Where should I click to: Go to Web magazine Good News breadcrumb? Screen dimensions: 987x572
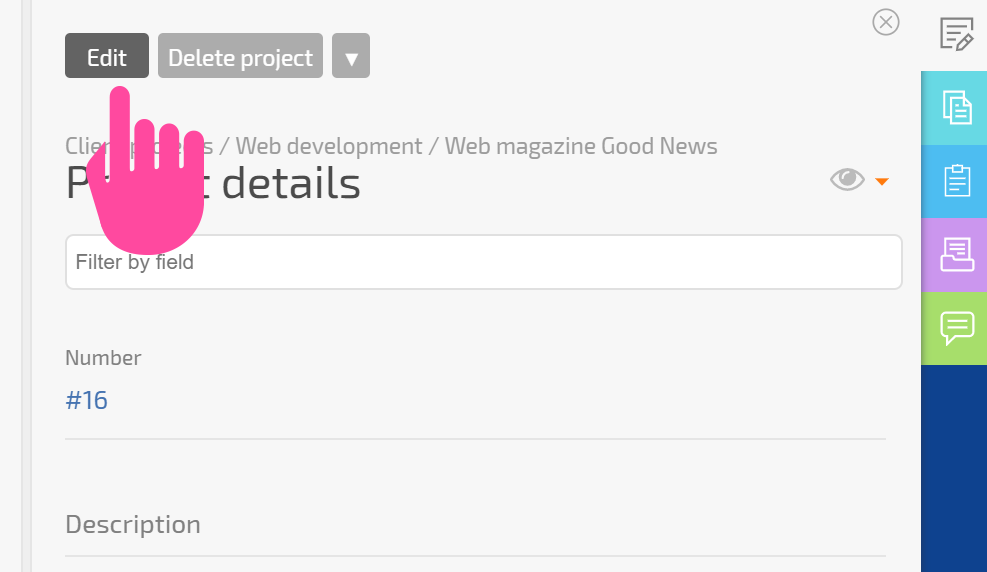point(581,146)
